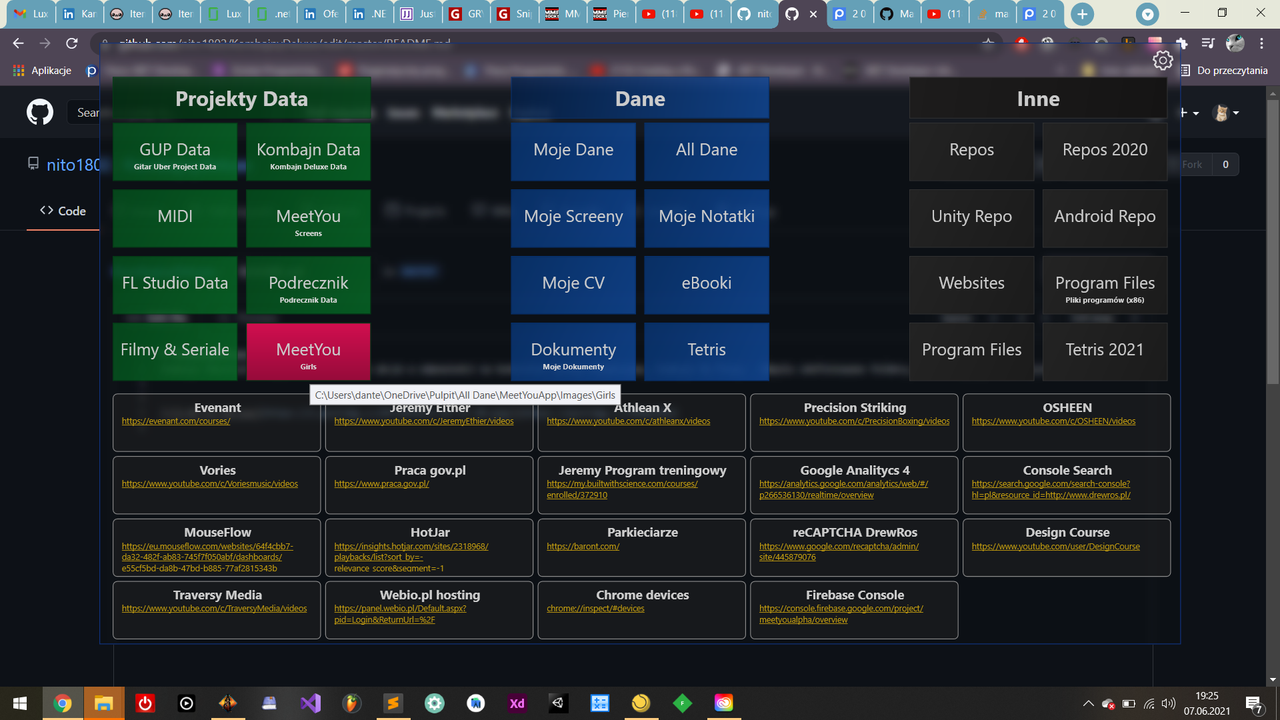Open the Chrome devices inspect link

point(595,609)
